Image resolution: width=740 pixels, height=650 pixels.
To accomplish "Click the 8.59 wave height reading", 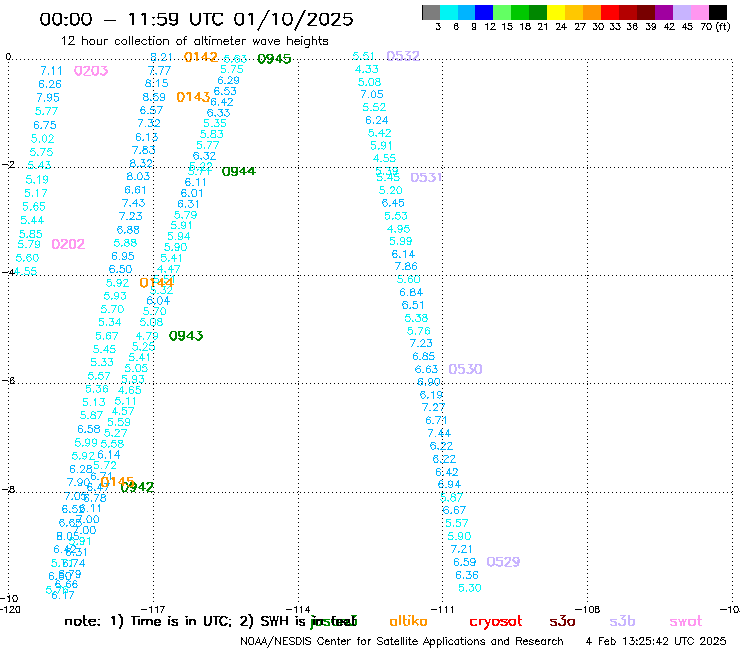I will coord(154,97).
